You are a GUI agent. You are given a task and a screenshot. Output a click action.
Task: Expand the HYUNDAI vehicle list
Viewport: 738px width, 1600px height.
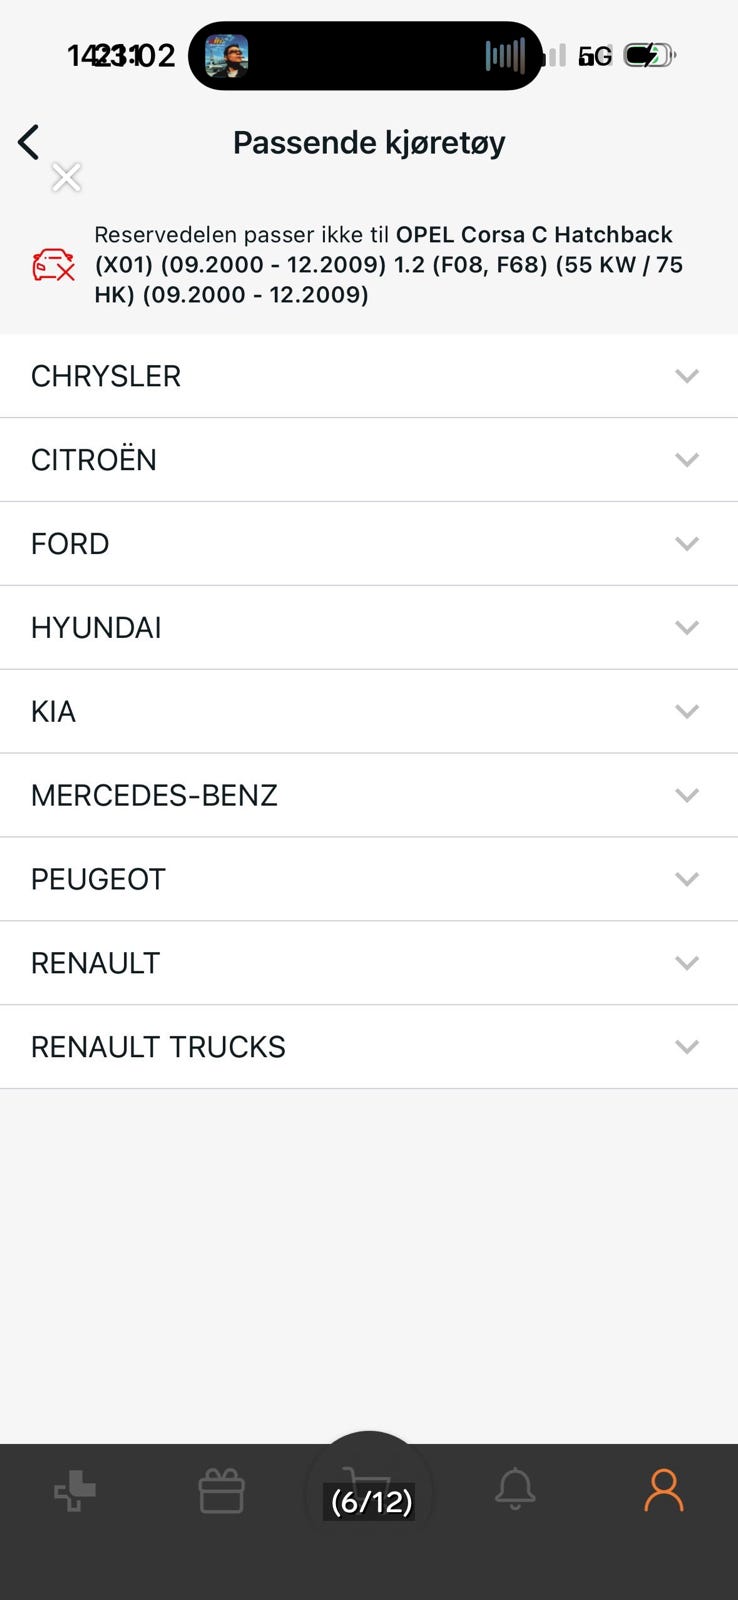coord(686,628)
